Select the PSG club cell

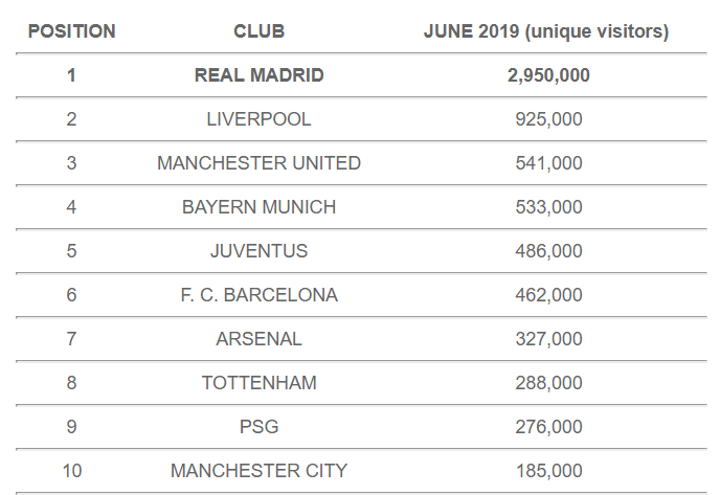(x=259, y=427)
